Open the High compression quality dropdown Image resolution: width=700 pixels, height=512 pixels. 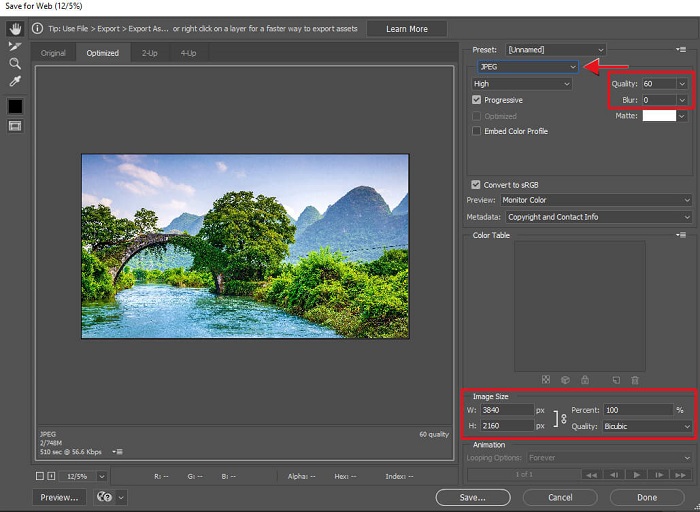pos(521,83)
